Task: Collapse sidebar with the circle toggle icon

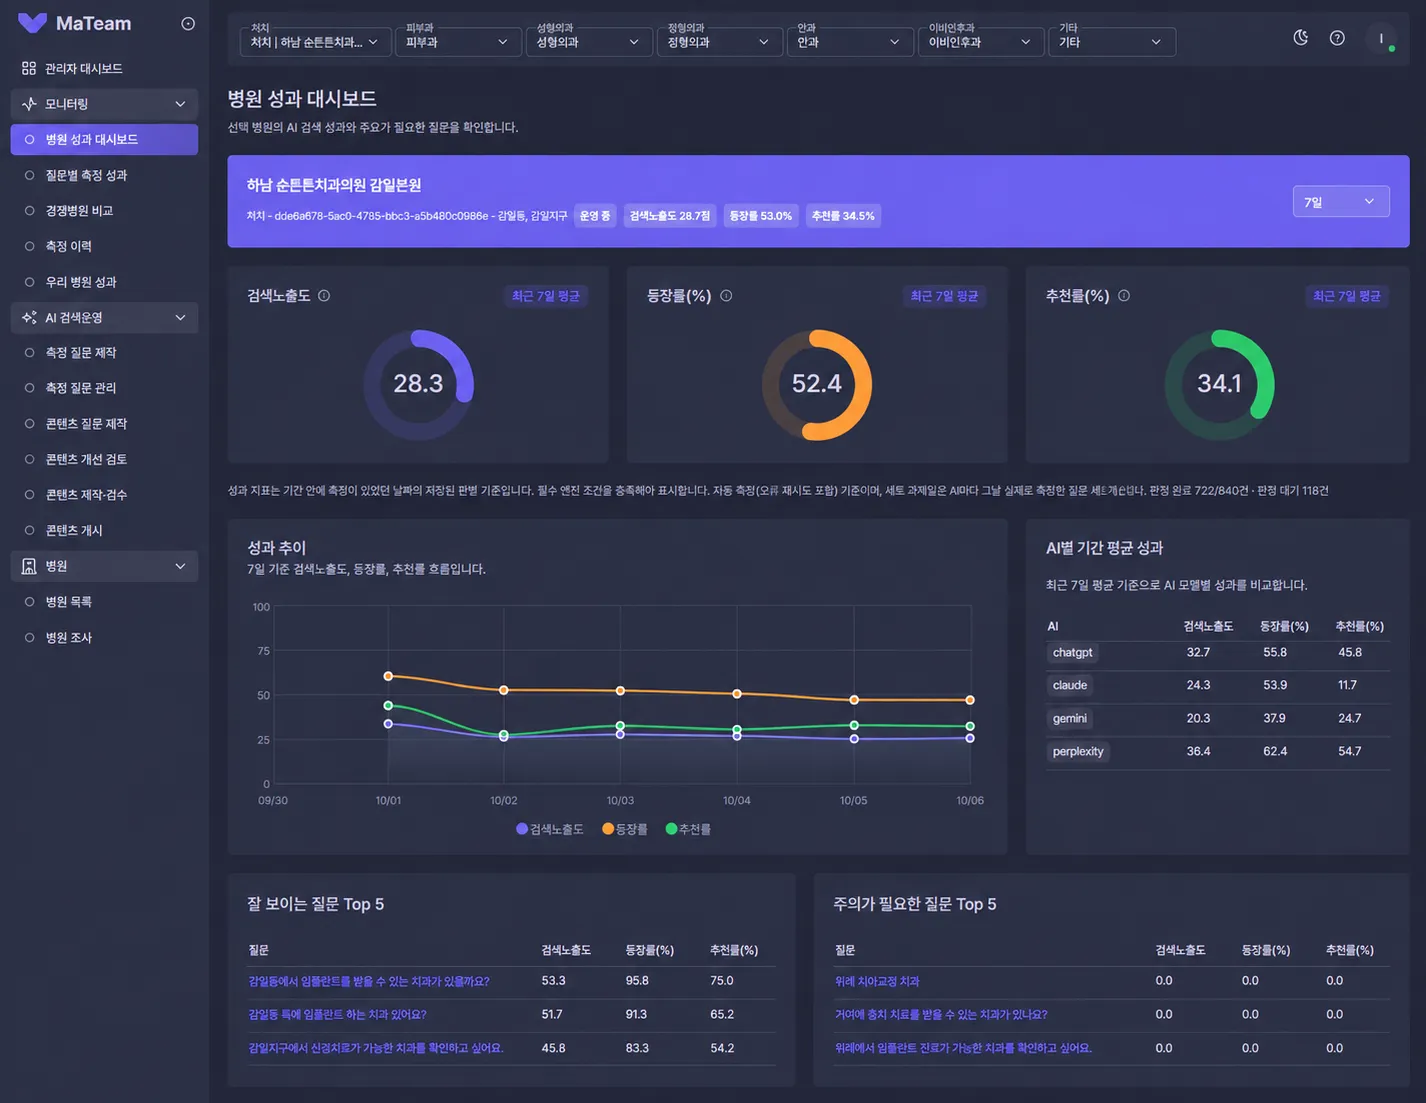Action: click(x=188, y=24)
